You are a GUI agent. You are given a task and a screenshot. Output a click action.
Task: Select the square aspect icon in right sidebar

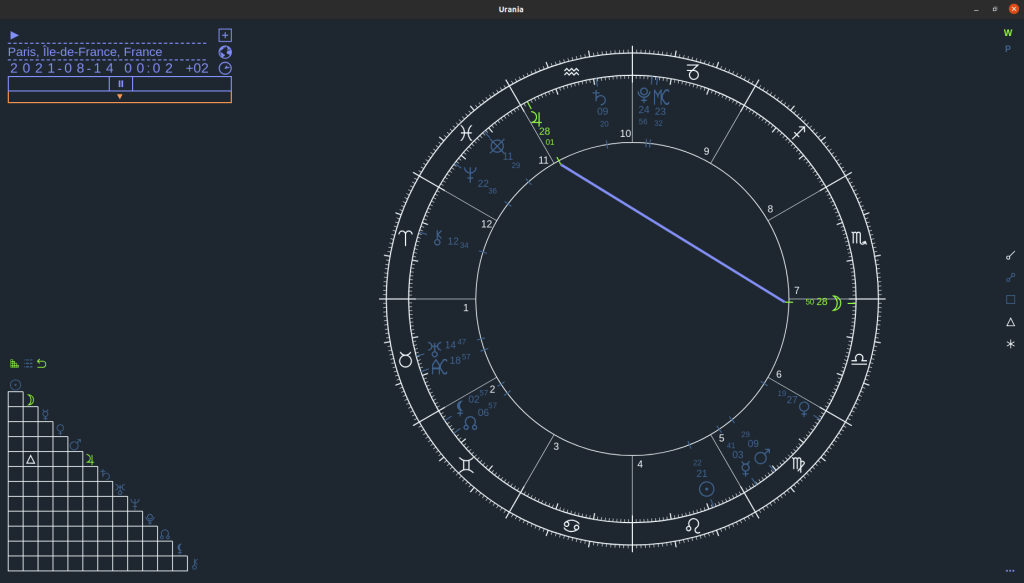1010,300
